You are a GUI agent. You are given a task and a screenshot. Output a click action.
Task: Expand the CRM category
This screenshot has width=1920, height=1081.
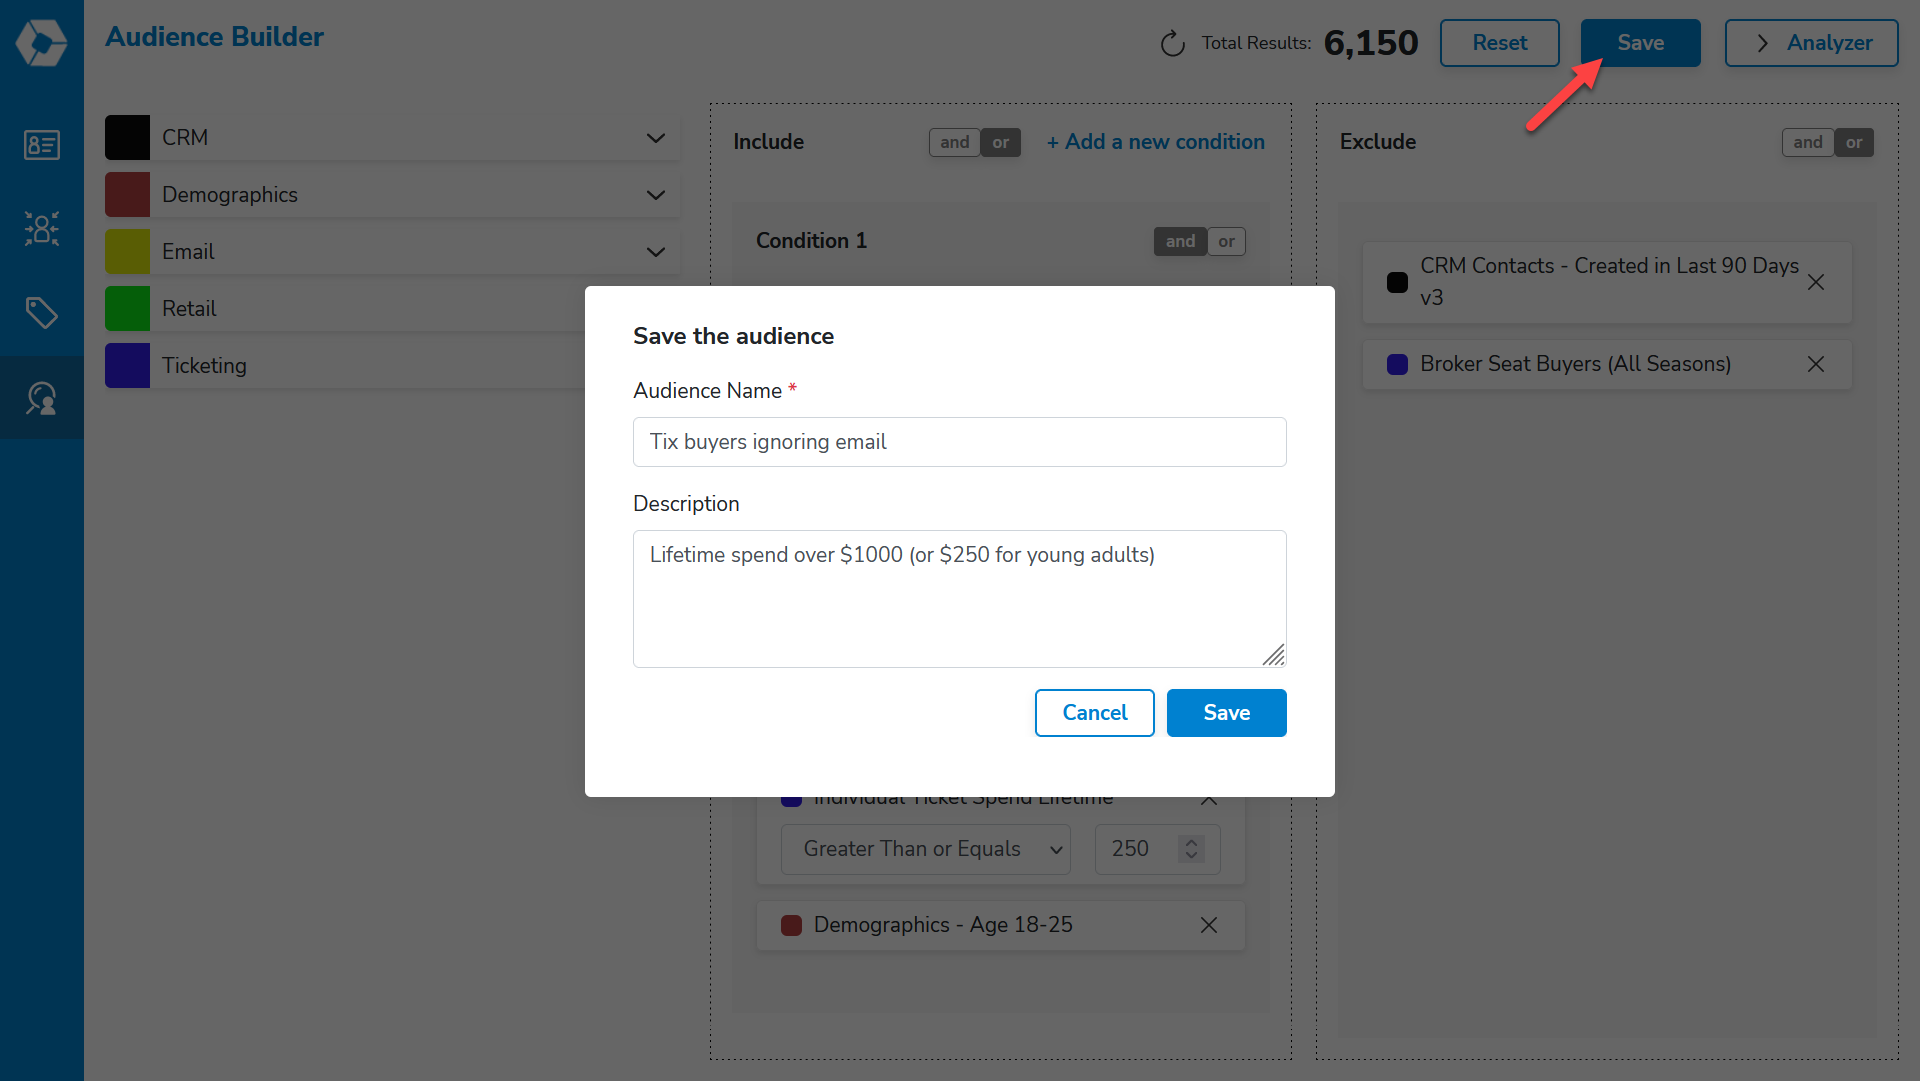tap(655, 138)
